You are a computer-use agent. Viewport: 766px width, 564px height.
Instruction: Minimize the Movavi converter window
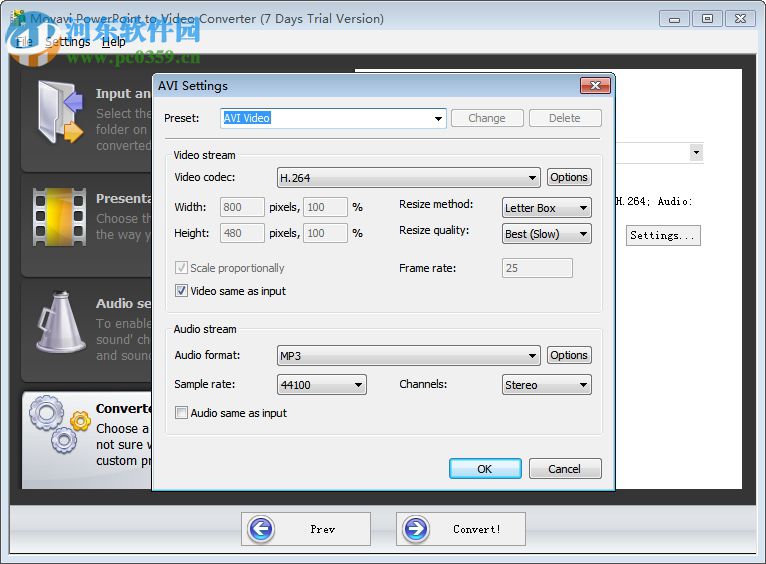pos(675,19)
